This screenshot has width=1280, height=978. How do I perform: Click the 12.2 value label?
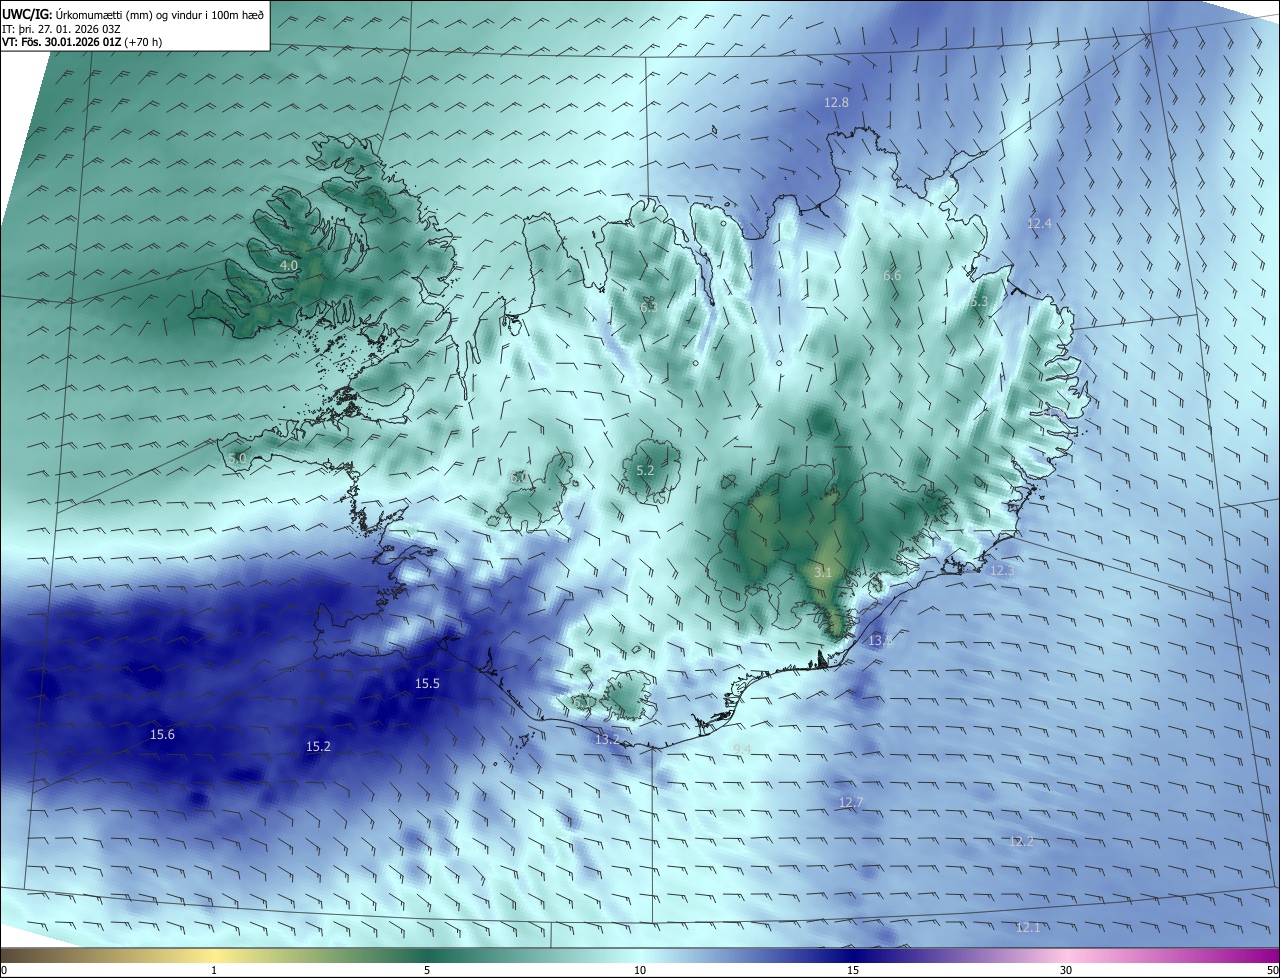[1021, 841]
